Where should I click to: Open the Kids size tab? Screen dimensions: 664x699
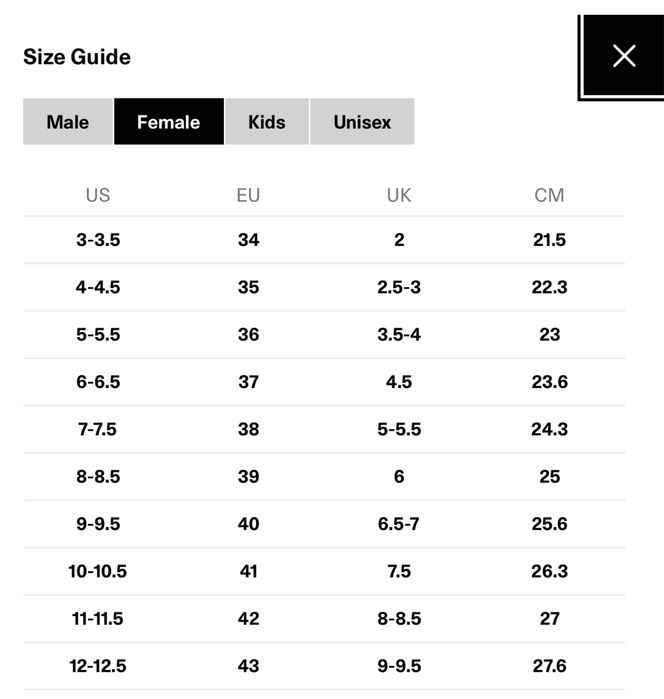(x=267, y=122)
